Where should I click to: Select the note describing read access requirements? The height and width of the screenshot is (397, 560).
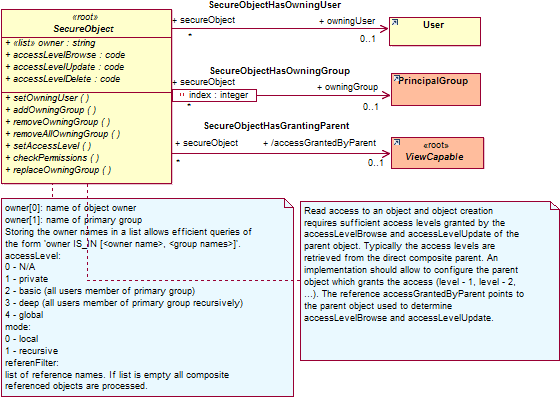point(430,281)
